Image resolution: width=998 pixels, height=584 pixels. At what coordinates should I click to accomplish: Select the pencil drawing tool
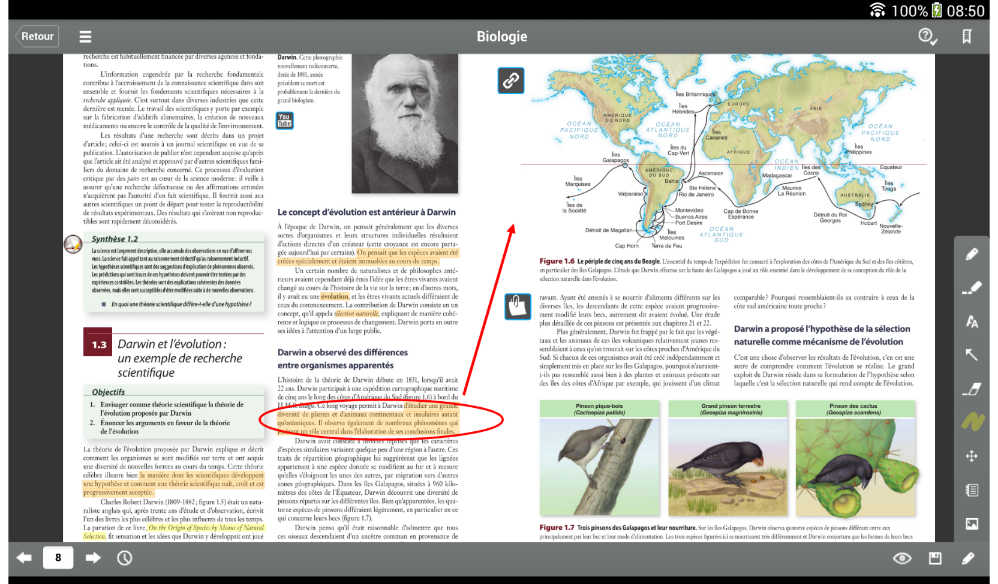pos(971,254)
